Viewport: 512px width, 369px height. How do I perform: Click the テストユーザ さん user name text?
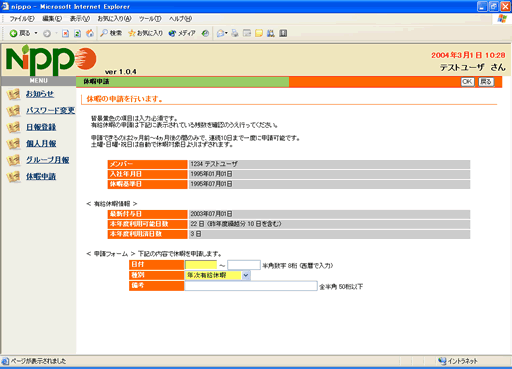tap(472, 67)
